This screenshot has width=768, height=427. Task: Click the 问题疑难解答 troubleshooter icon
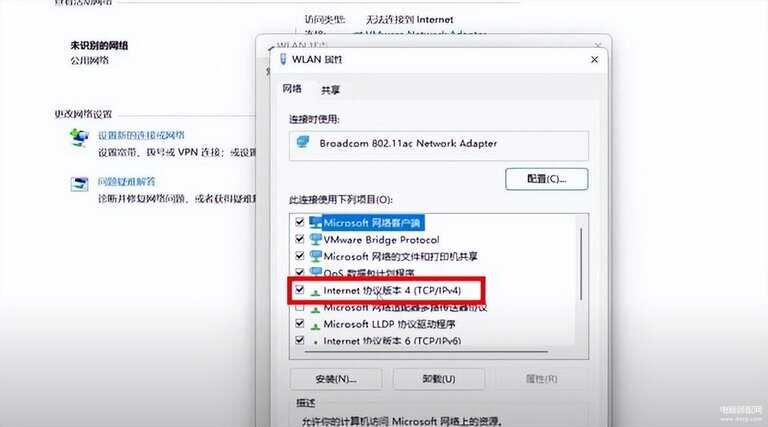click(x=79, y=184)
